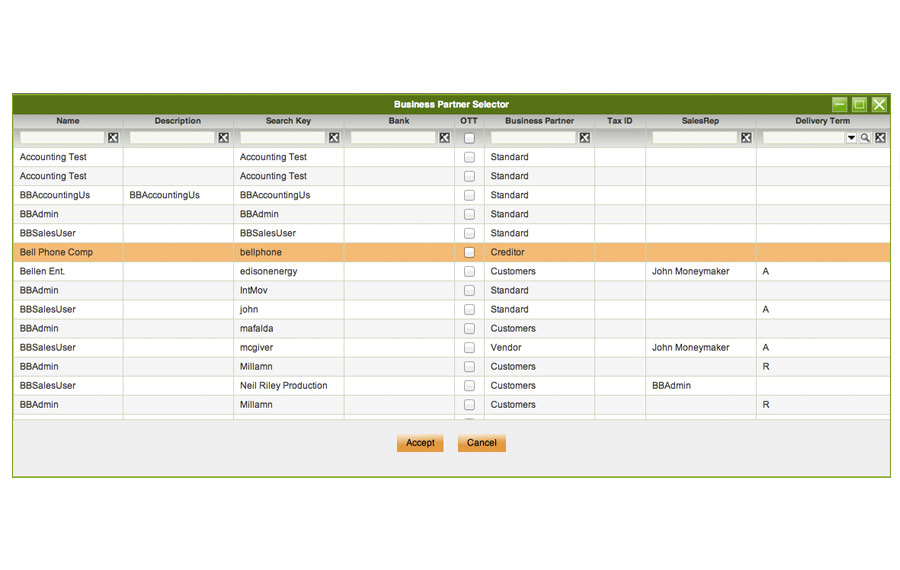Sort by Description column header
The height and width of the screenshot is (570, 900).
(x=178, y=121)
